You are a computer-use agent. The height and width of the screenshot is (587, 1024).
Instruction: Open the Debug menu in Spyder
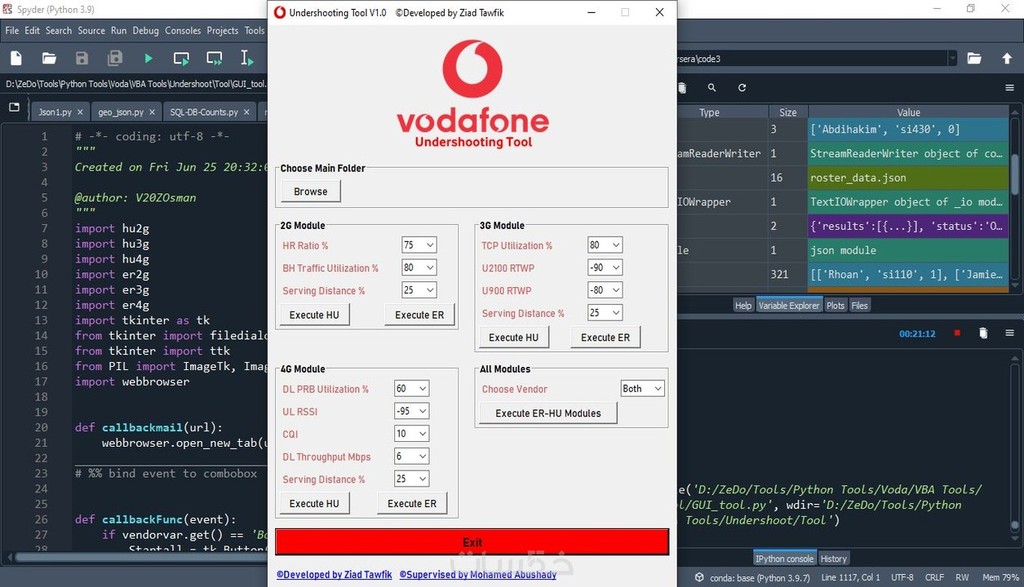tap(146, 31)
